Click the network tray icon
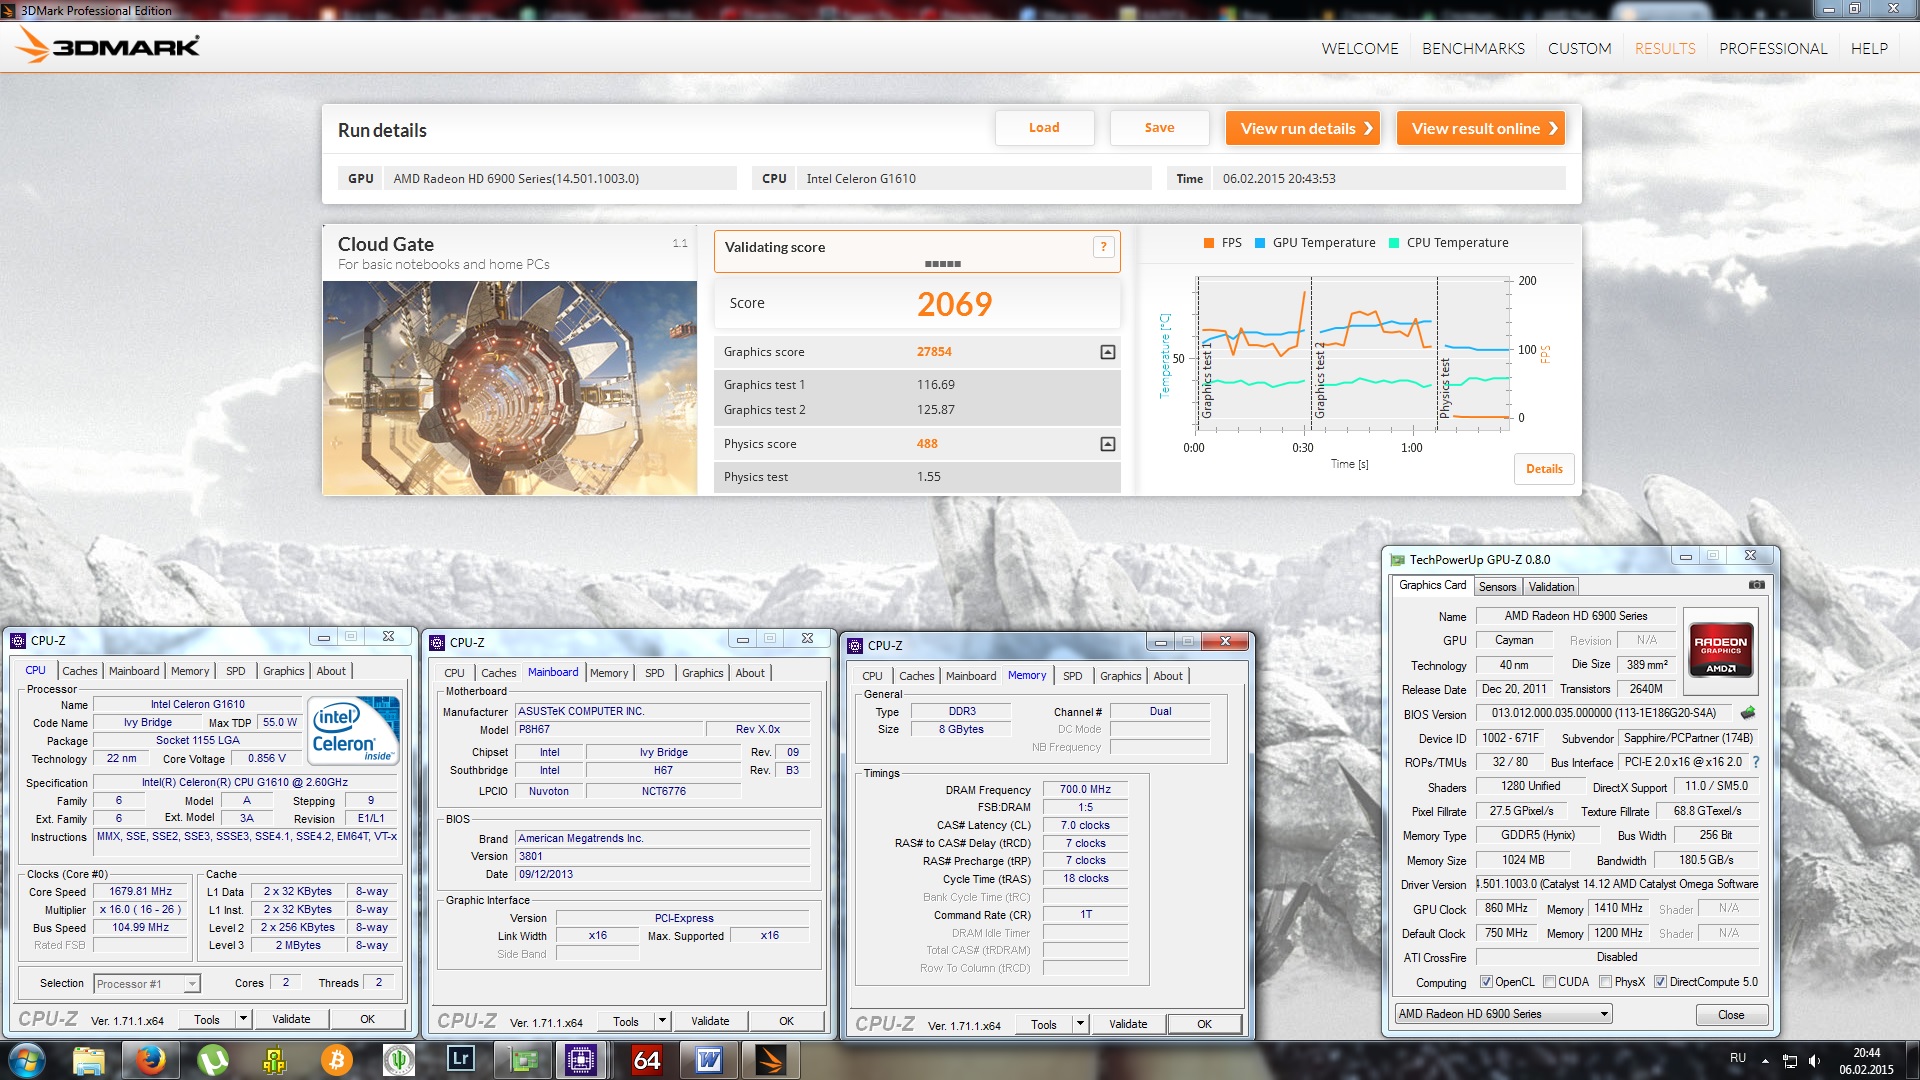 [x=1790, y=1060]
